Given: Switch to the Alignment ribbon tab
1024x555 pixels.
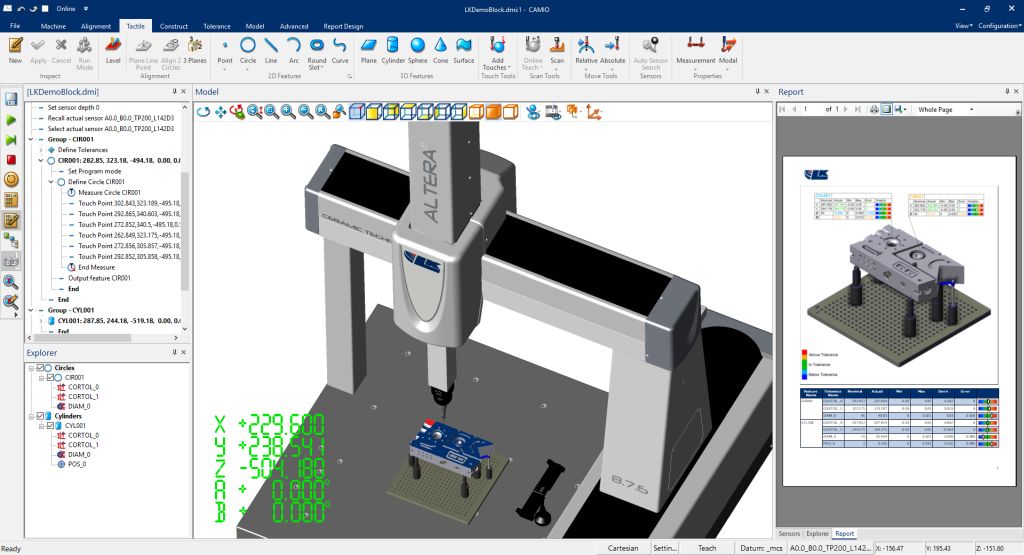Looking at the screenshot, I should coord(96,26).
